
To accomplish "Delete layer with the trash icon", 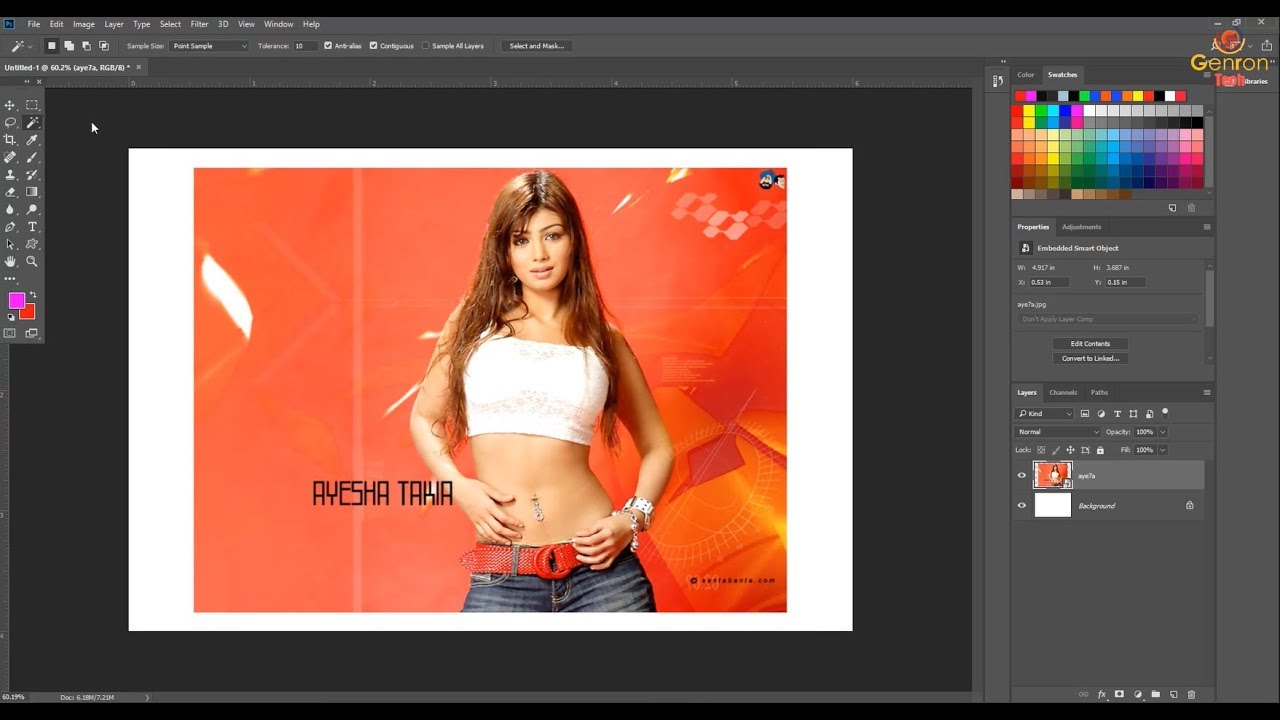I will click(x=1191, y=694).
